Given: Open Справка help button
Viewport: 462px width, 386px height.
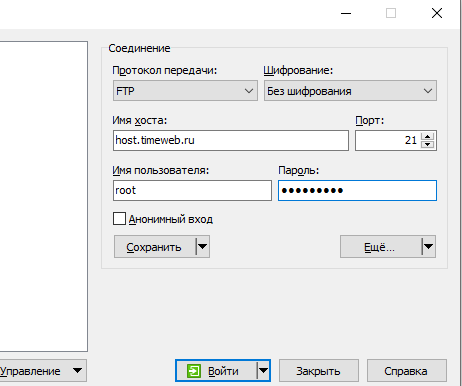Looking at the screenshot, I should tap(407, 371).
